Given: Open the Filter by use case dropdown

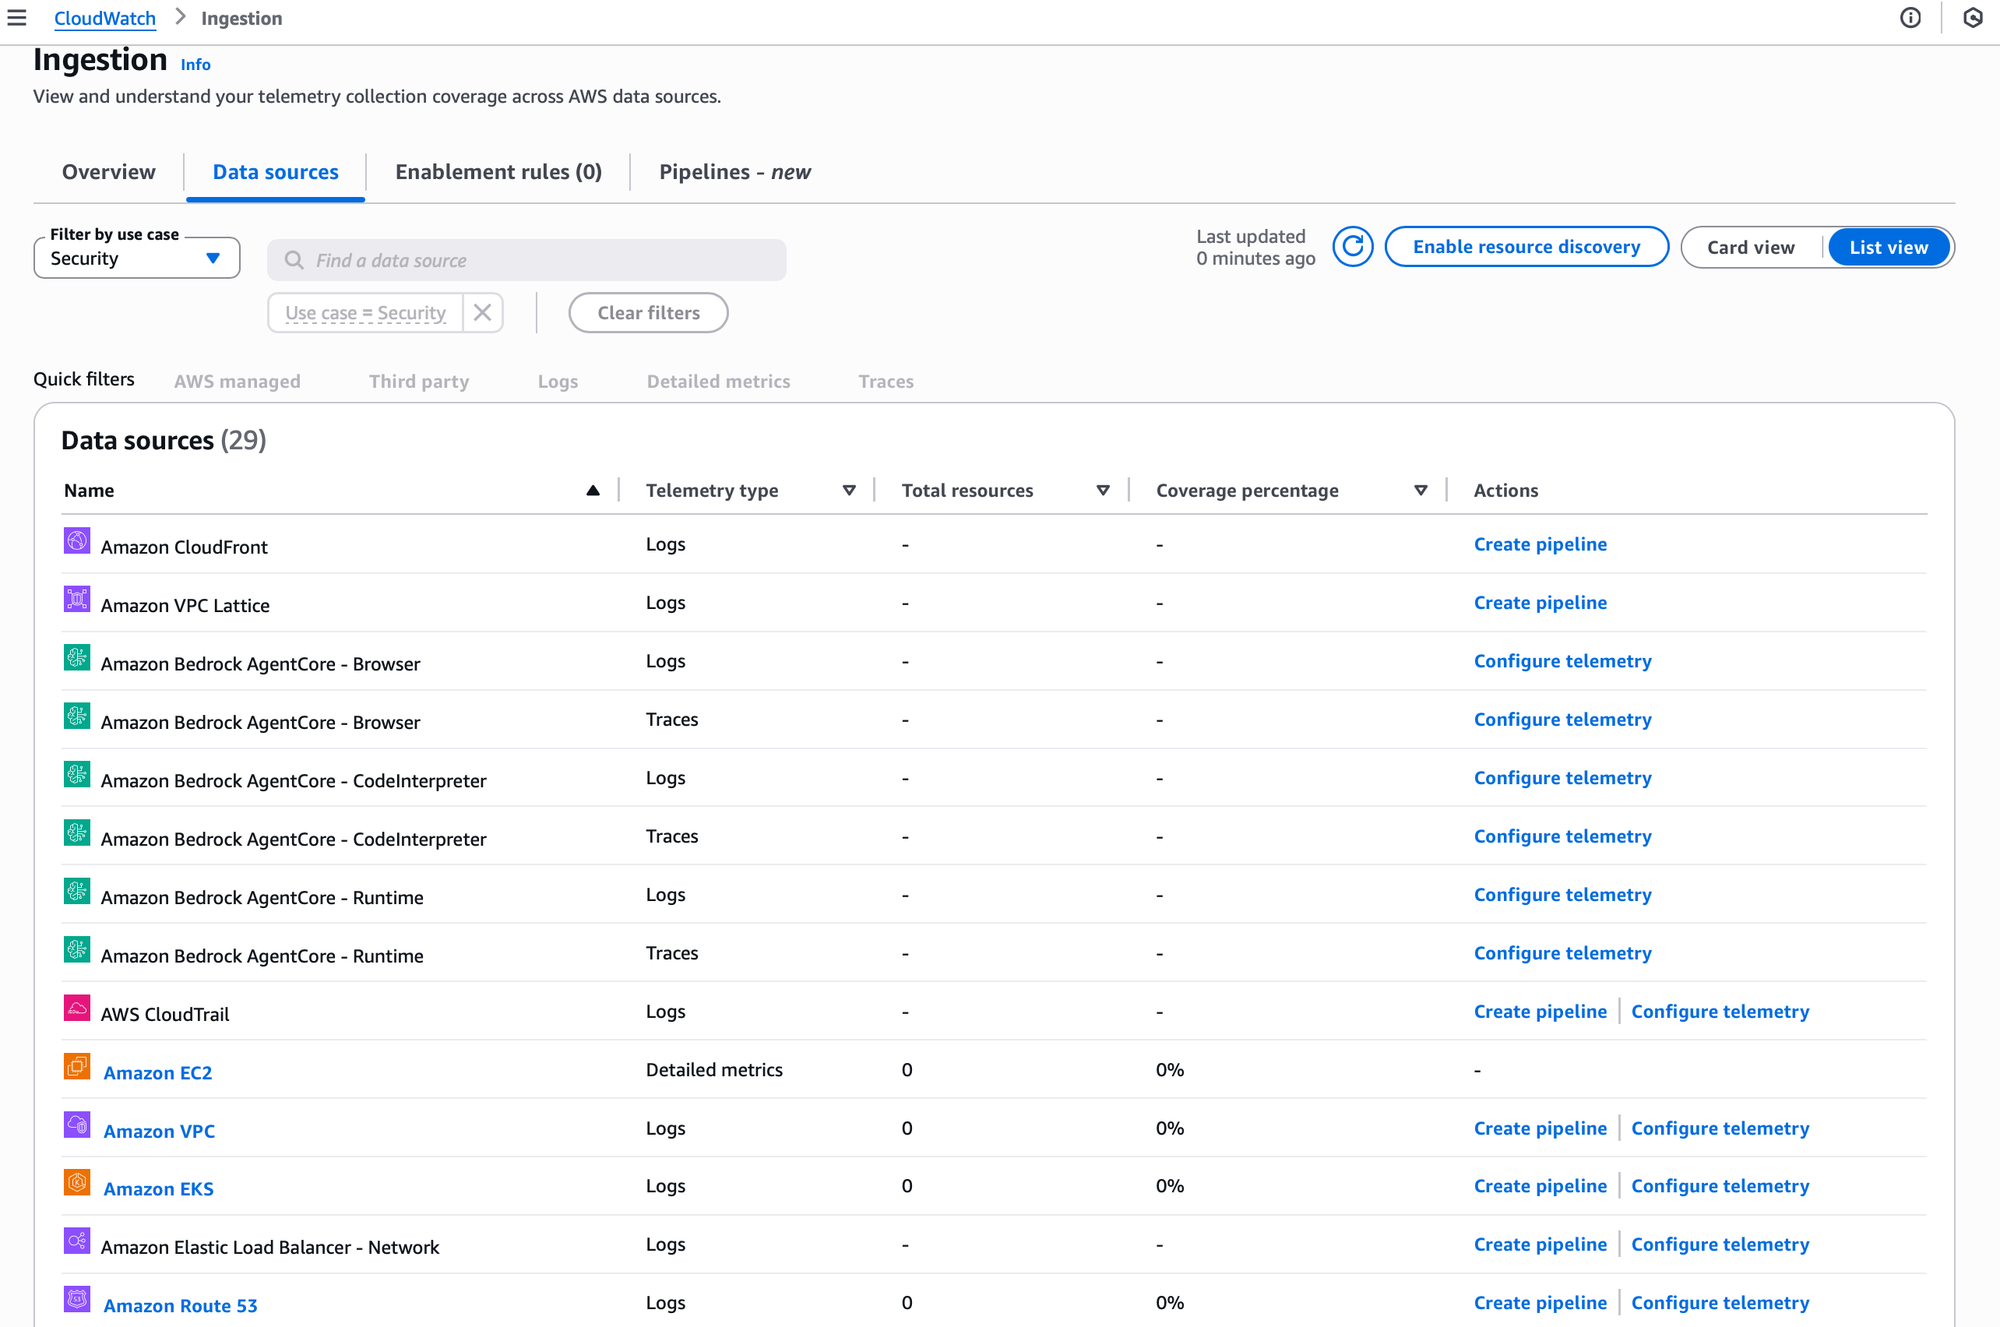Looking at the screenshot, I should [x=137, y=258].
